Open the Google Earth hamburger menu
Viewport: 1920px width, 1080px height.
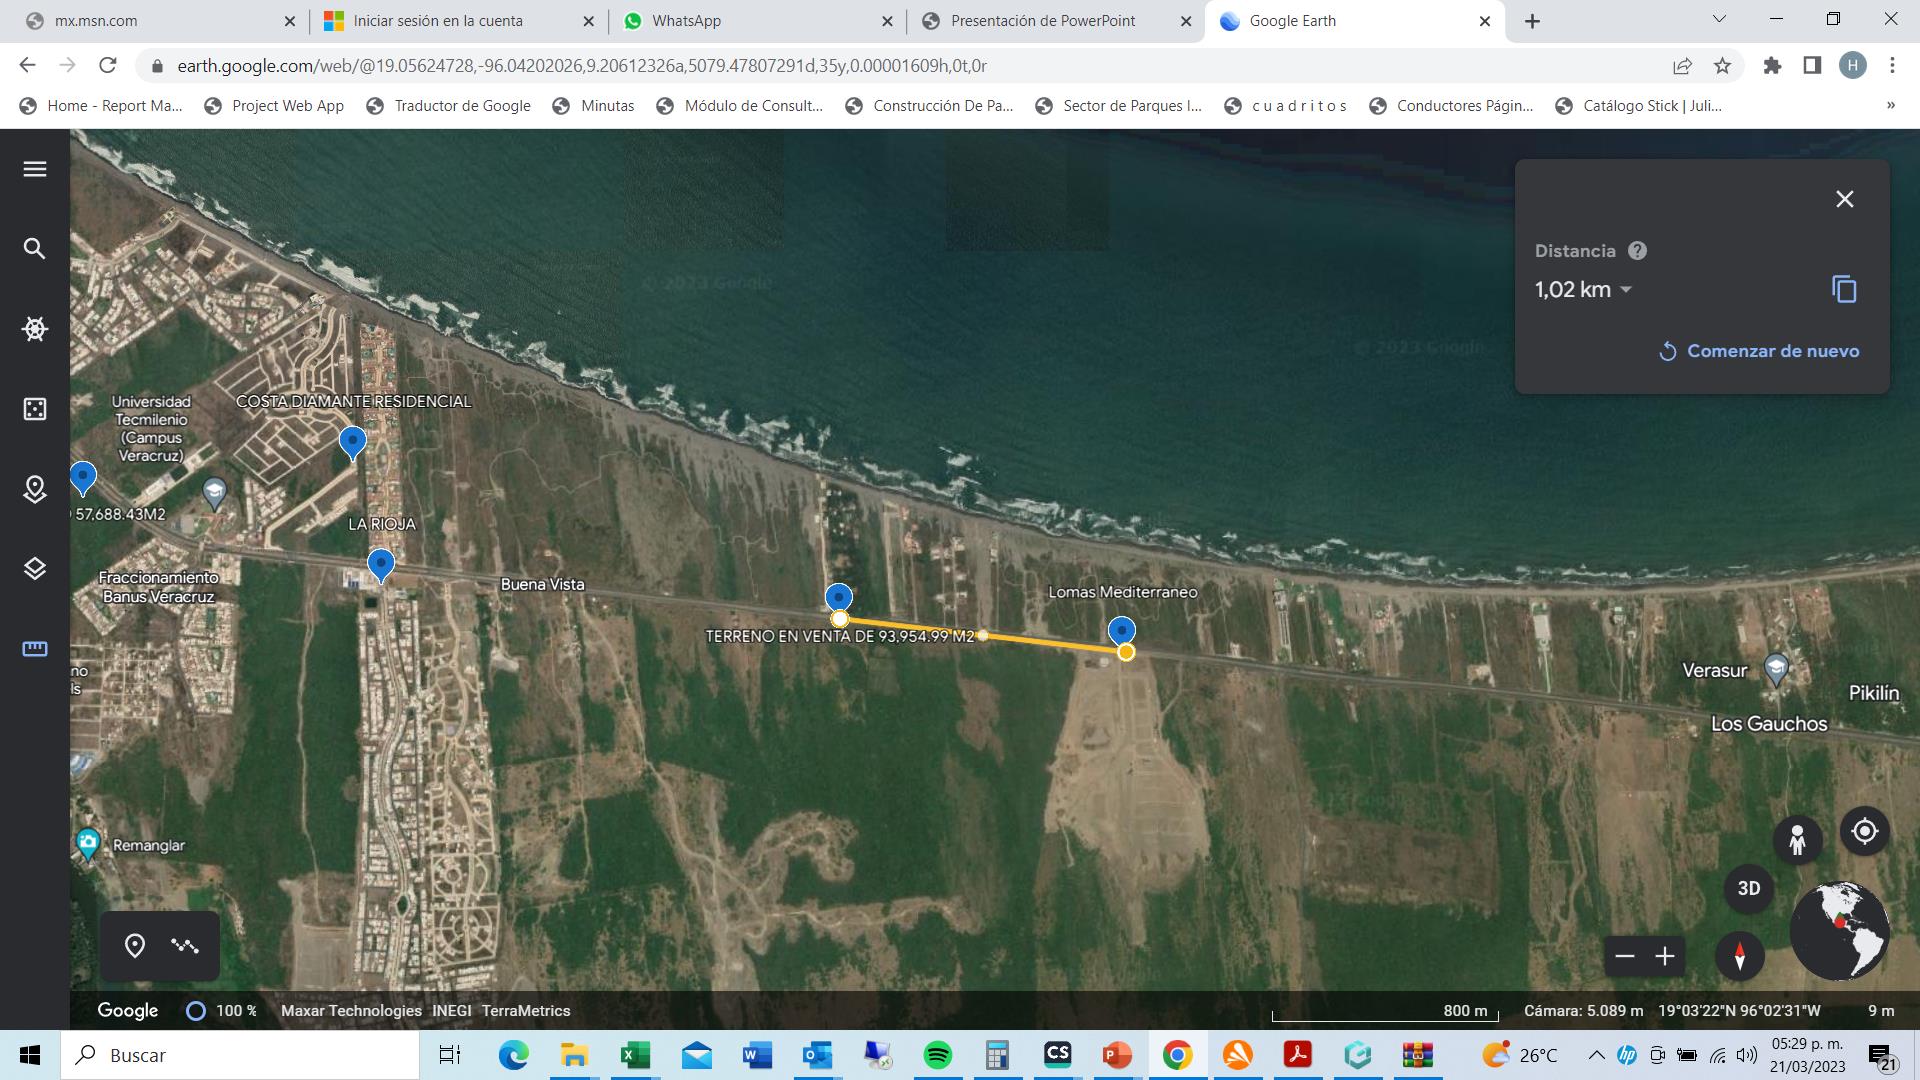pos(35,169)
